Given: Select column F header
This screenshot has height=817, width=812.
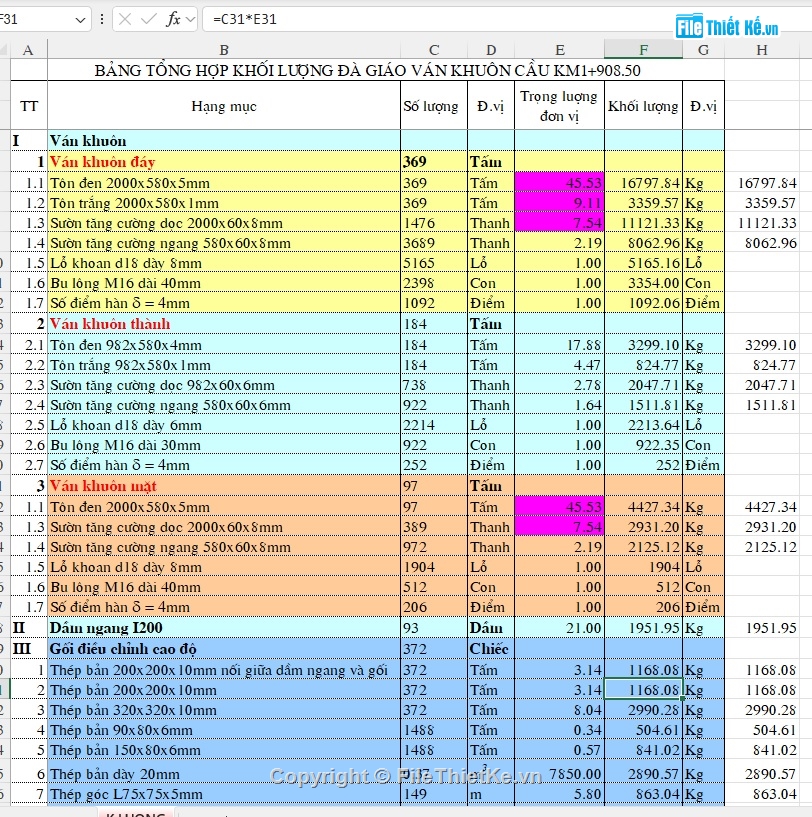Looking at the screenshot, I should (643, 50).
